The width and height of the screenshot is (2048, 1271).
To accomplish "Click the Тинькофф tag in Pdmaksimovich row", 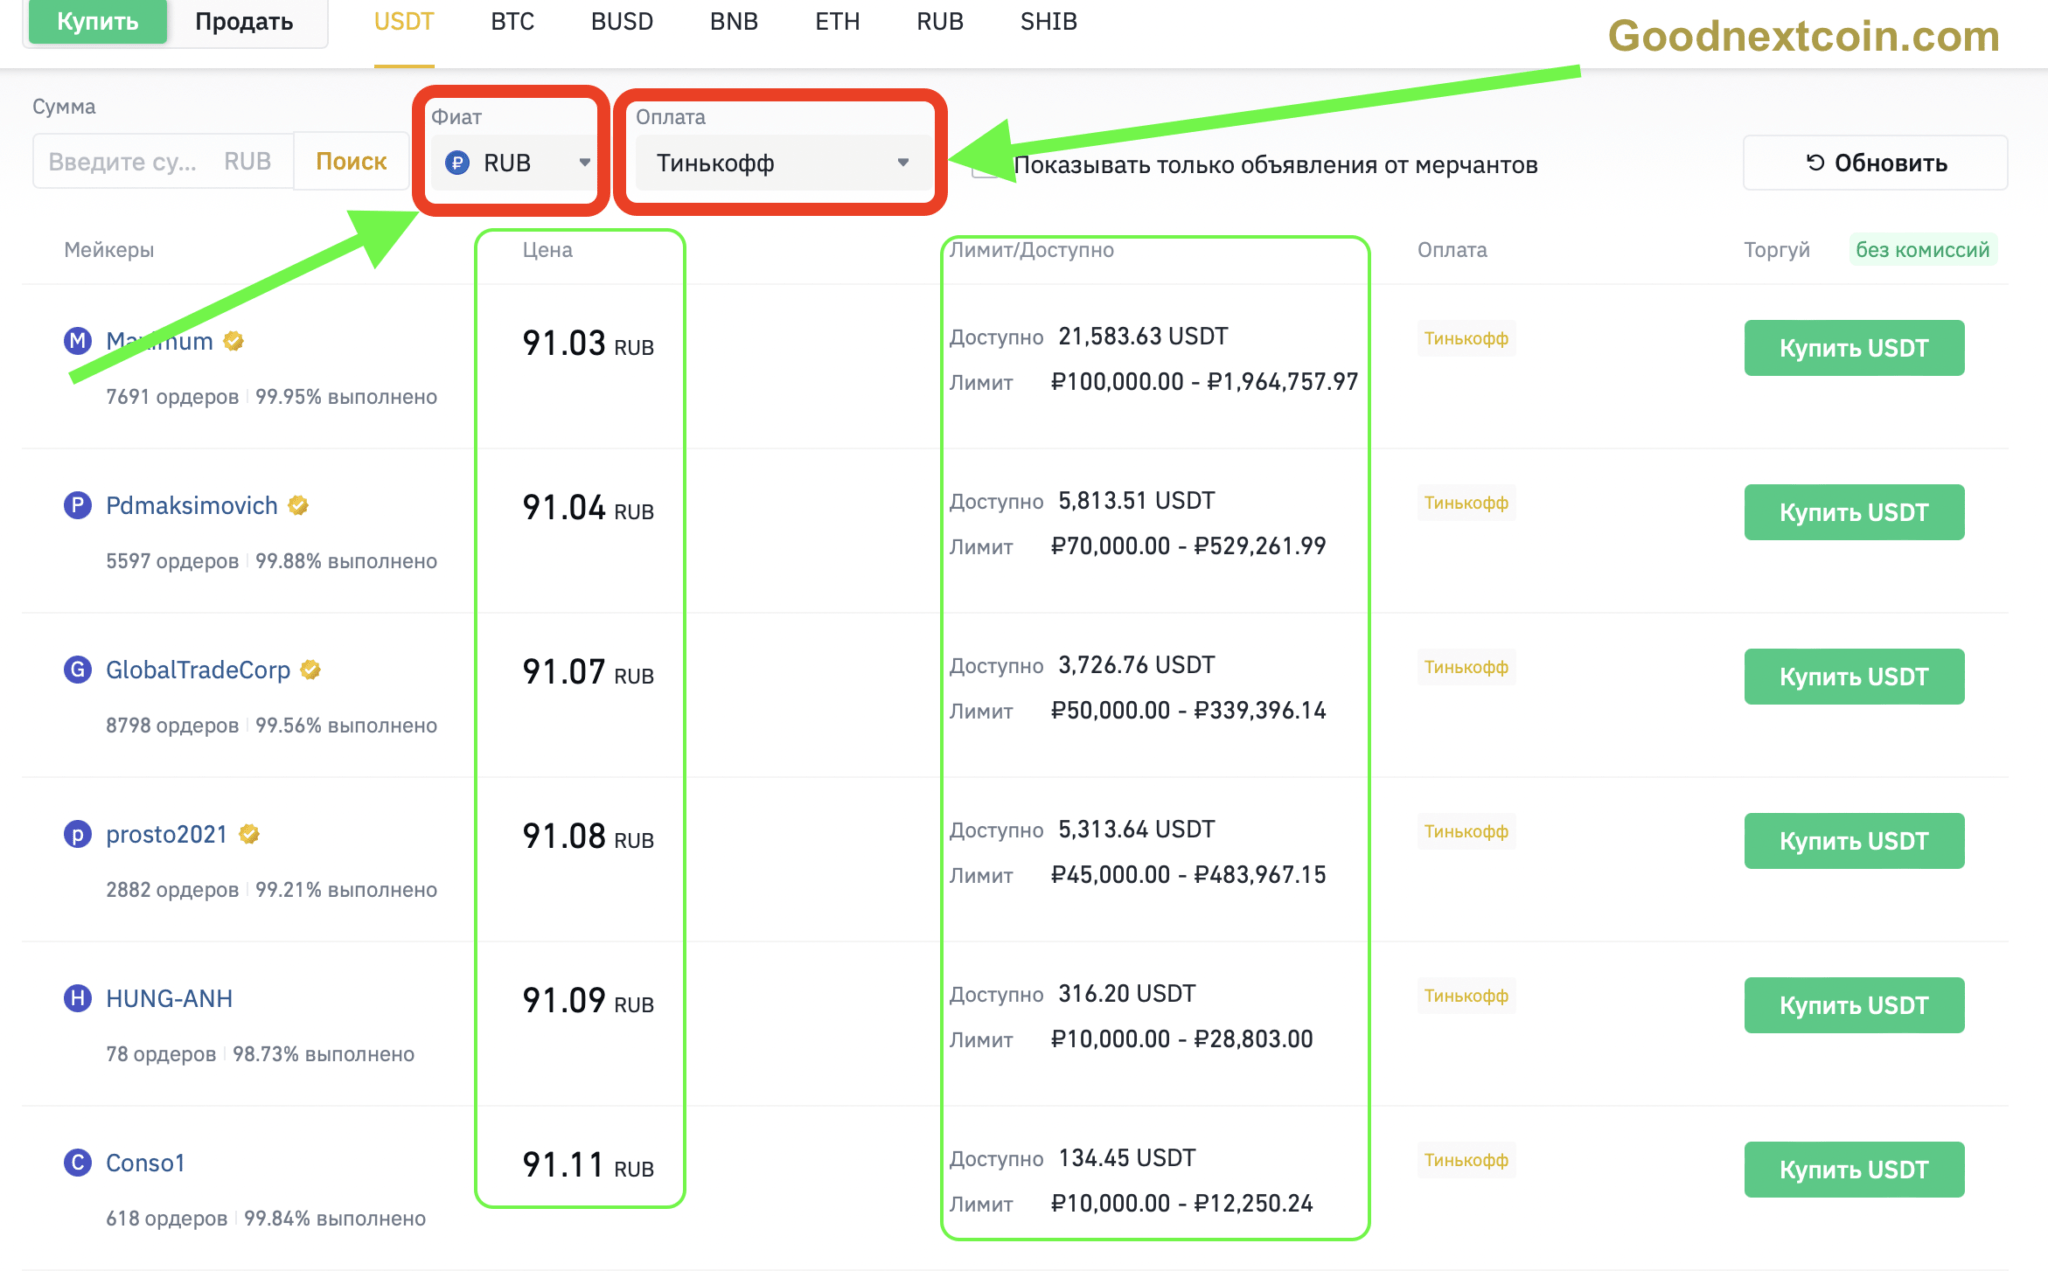I will click(x=1466, y=502).
